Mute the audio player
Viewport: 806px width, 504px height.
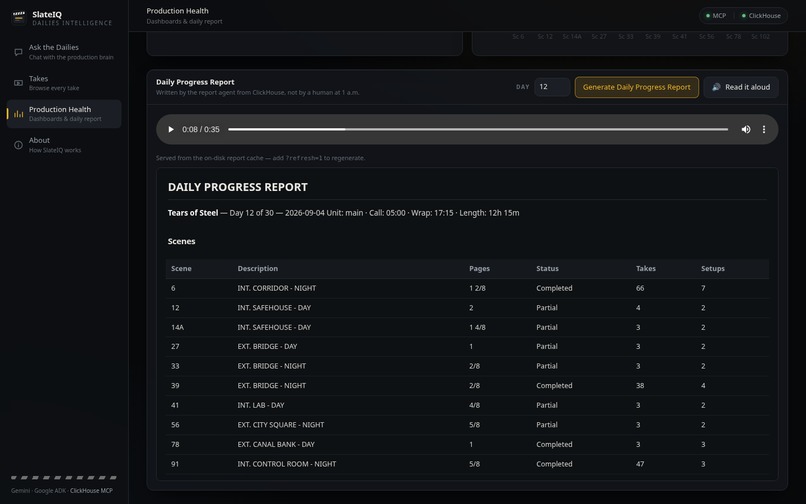click(x=746, y=129)
